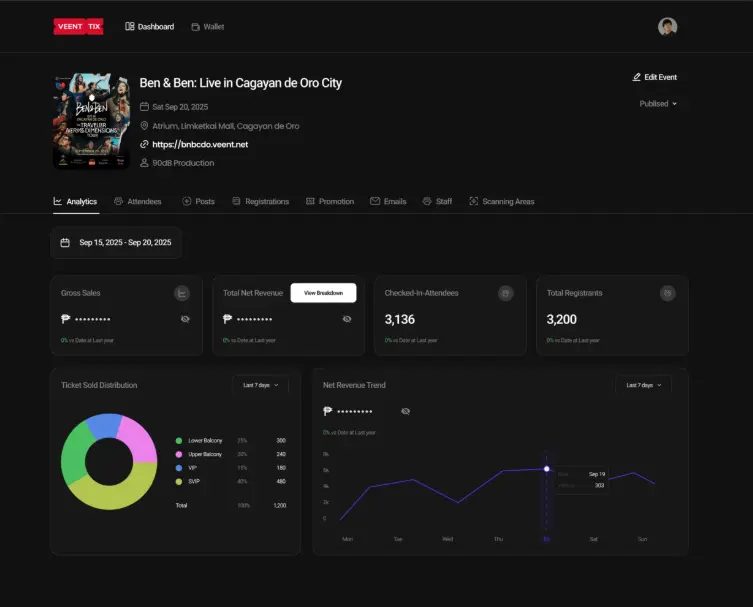Open the Promotion tab

[330, 201]
